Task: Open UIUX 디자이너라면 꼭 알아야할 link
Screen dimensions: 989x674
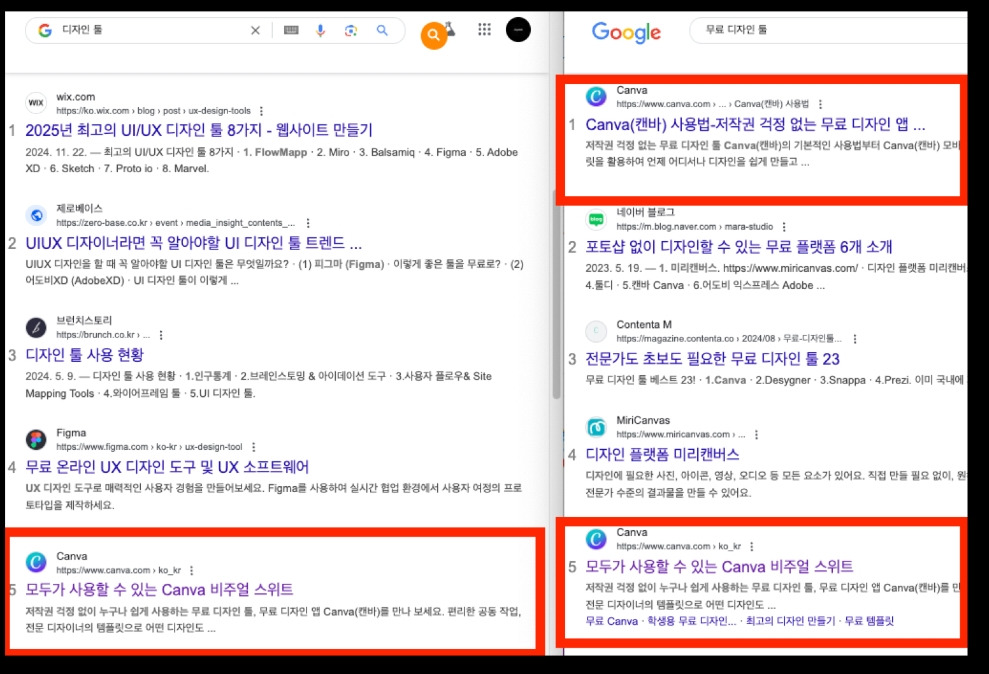Action: point(194,243)
